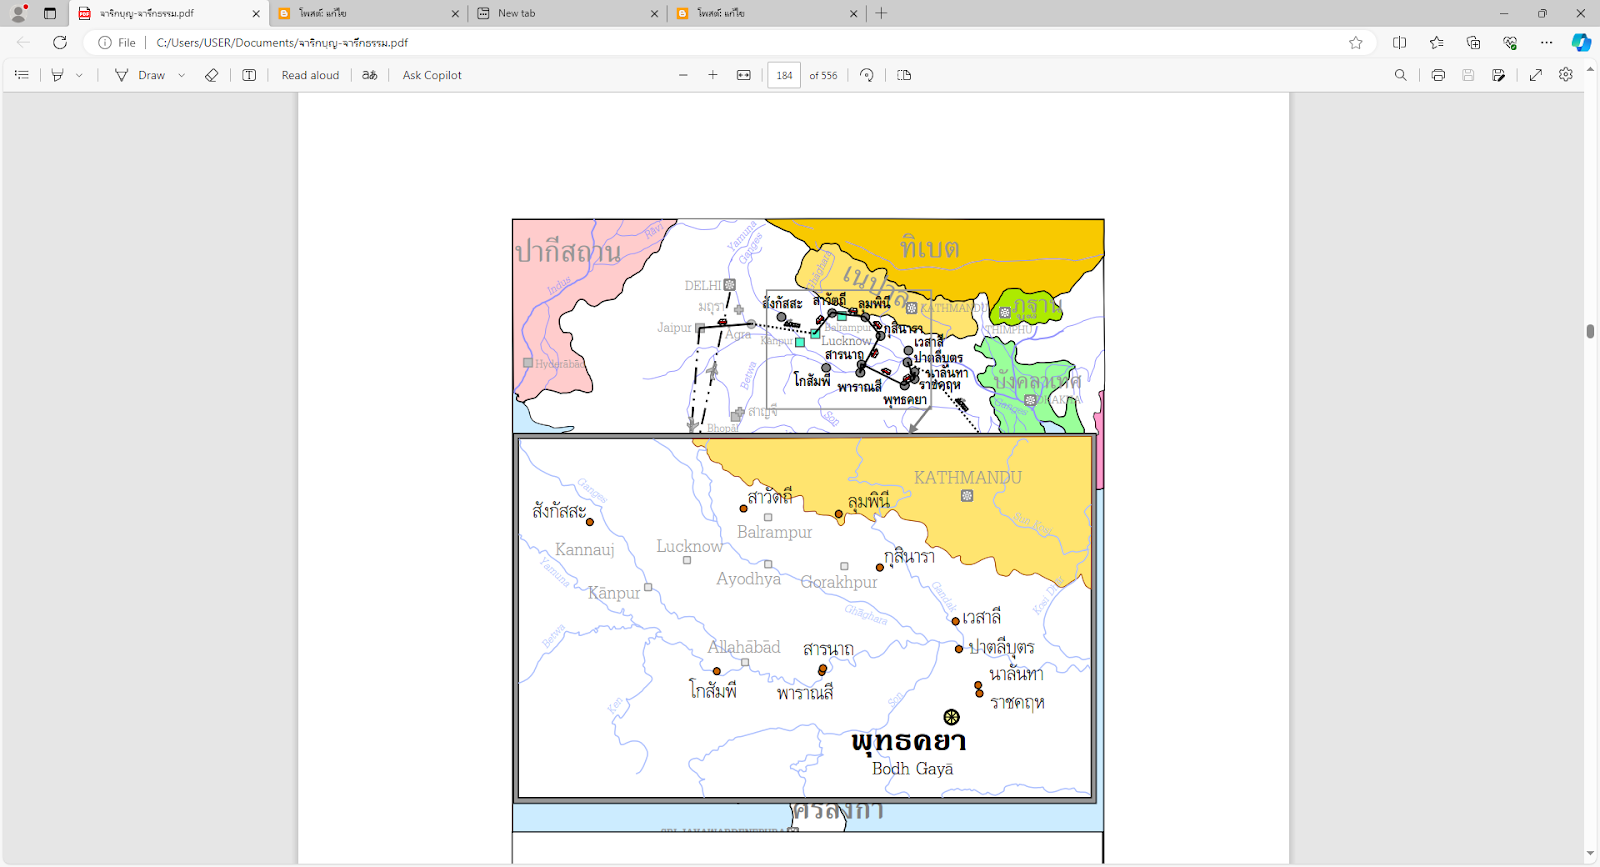The height and width of the screenshot is (867, 1600).
Task: Click the page number input field
Action: tap(784, 75)
